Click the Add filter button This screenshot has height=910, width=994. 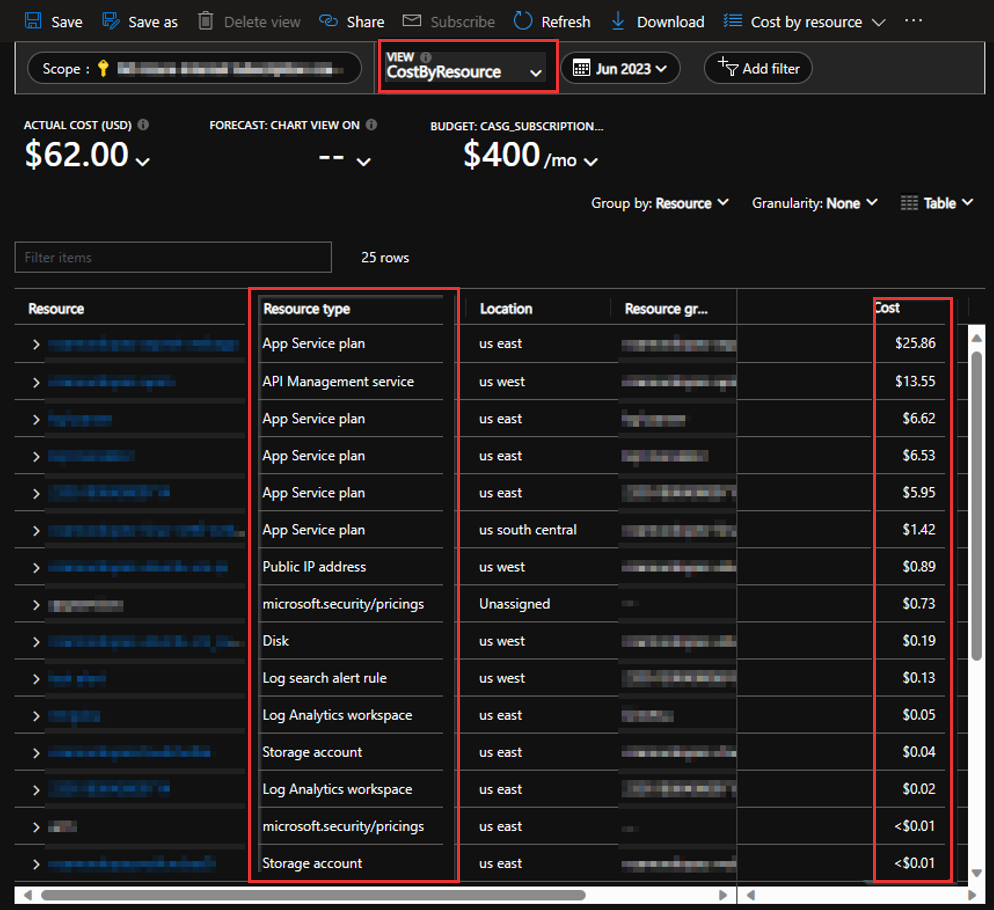click(758, 68)
